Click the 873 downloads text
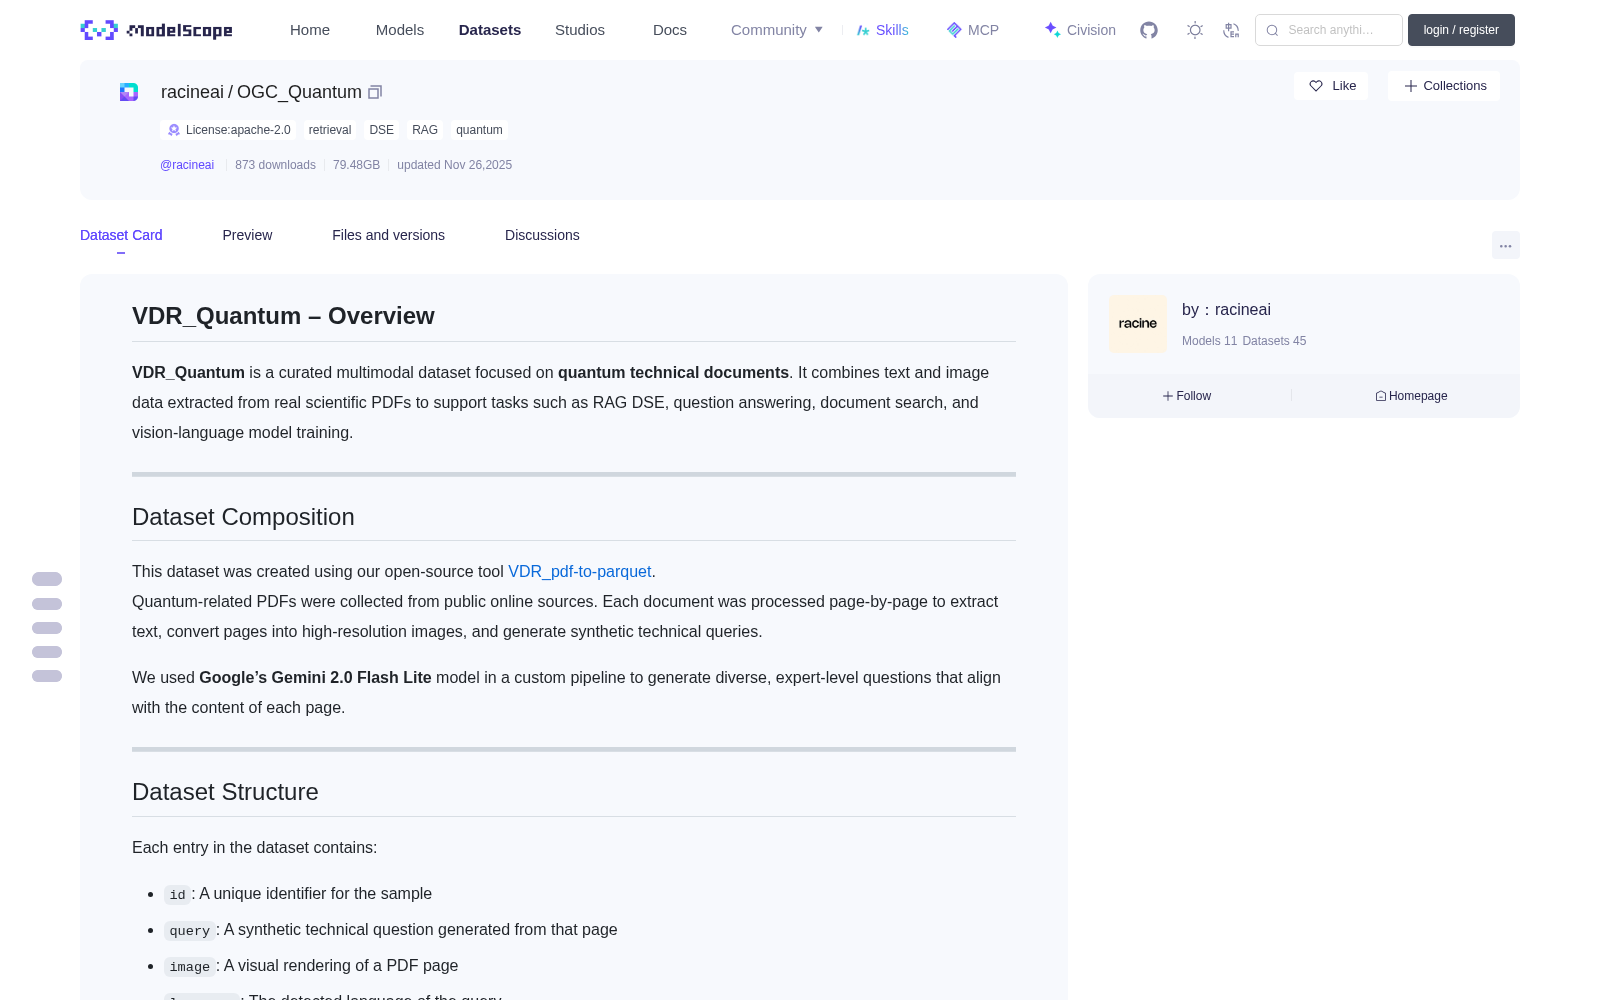The height and width of the screenshot is (1000, 1600). [x=275, y=165]
